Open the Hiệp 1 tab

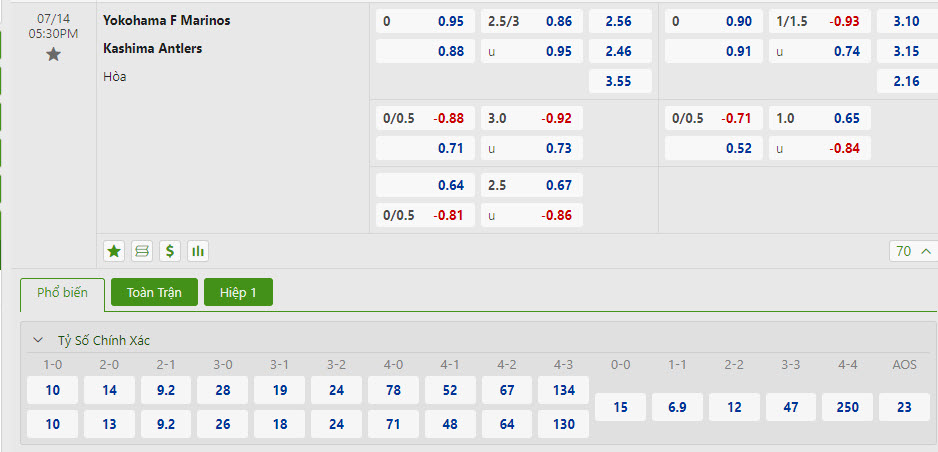pos(238,293)
